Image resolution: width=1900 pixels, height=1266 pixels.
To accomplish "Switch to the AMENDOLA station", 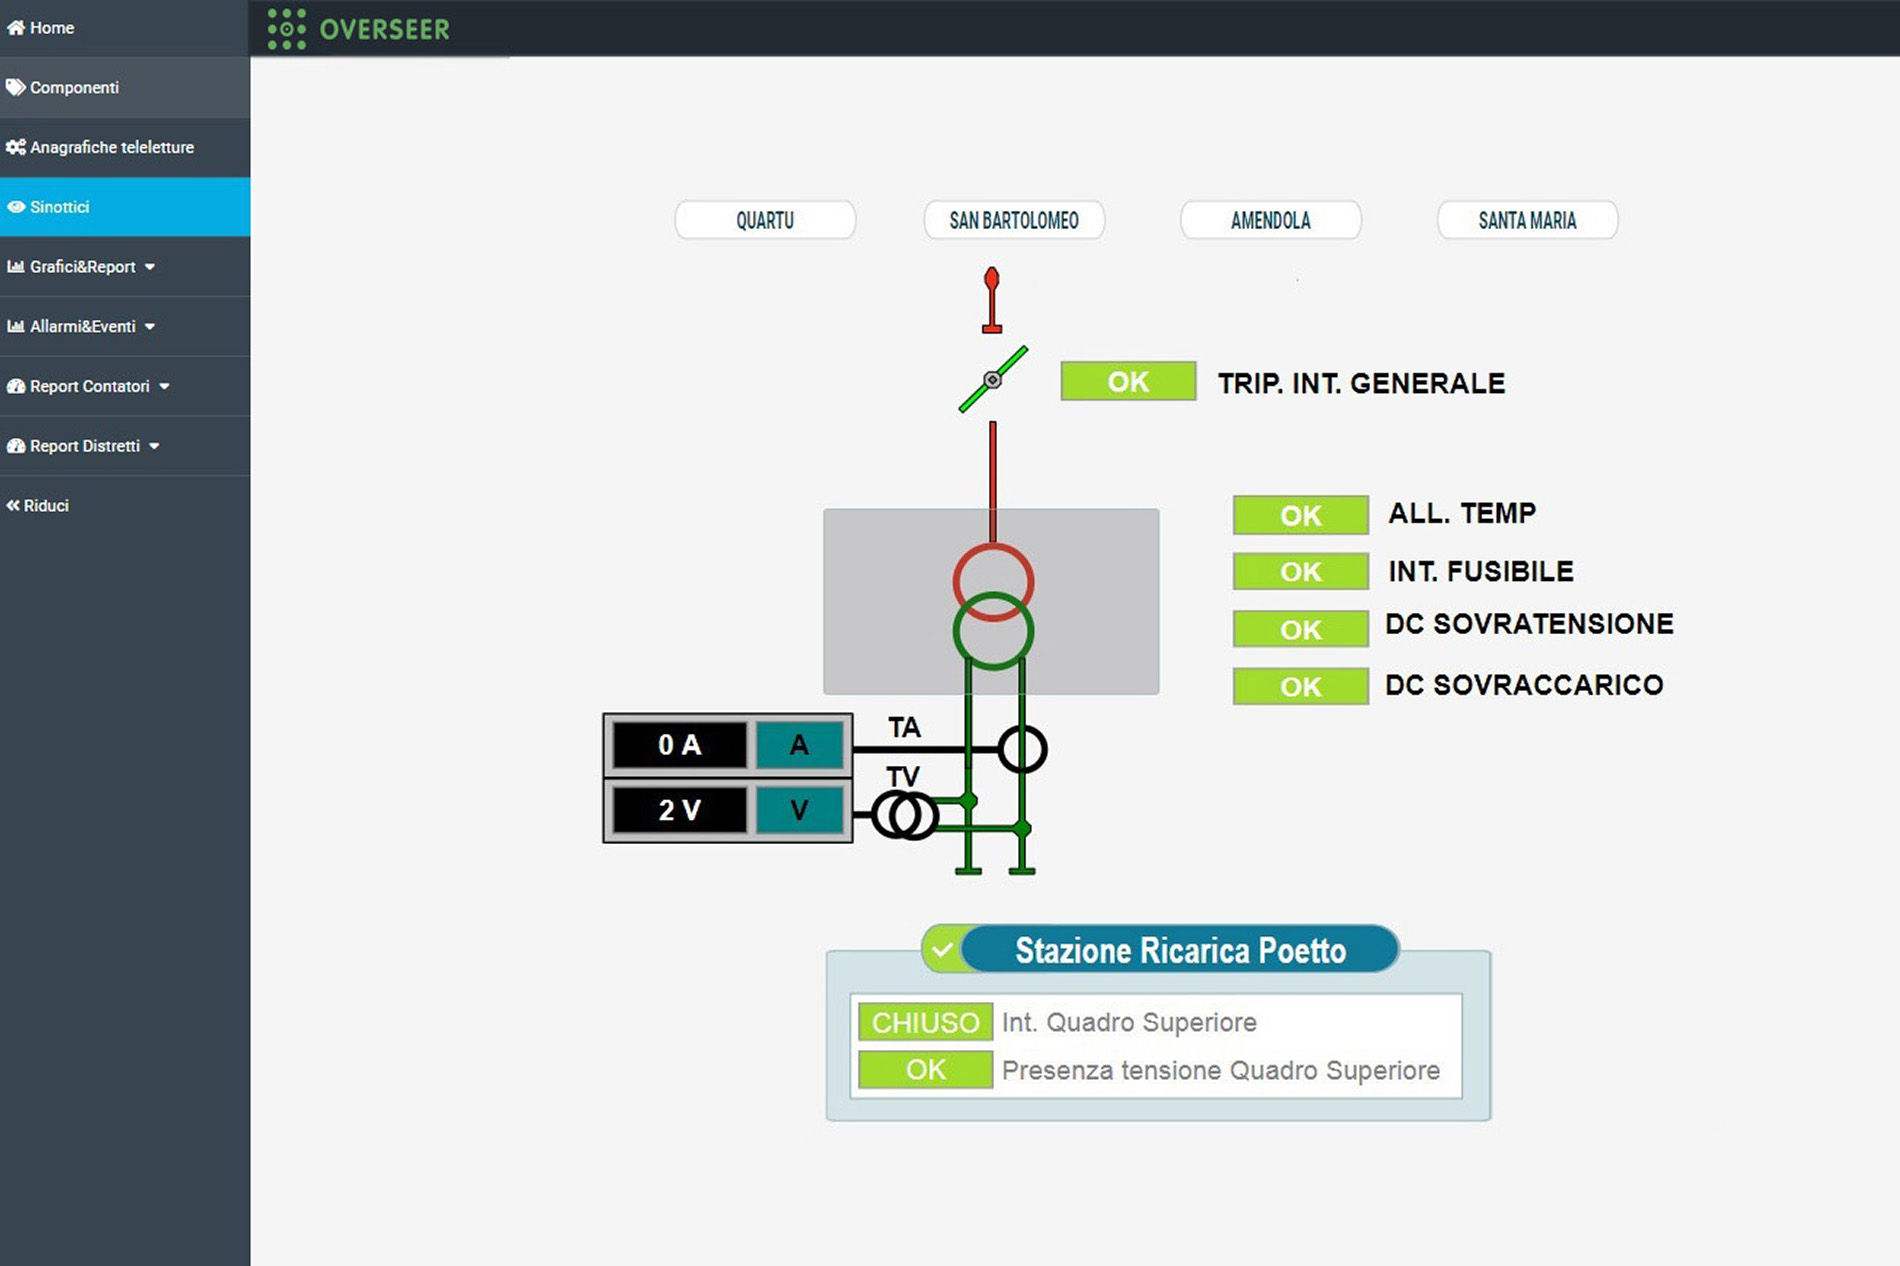I will [1271, 220].
